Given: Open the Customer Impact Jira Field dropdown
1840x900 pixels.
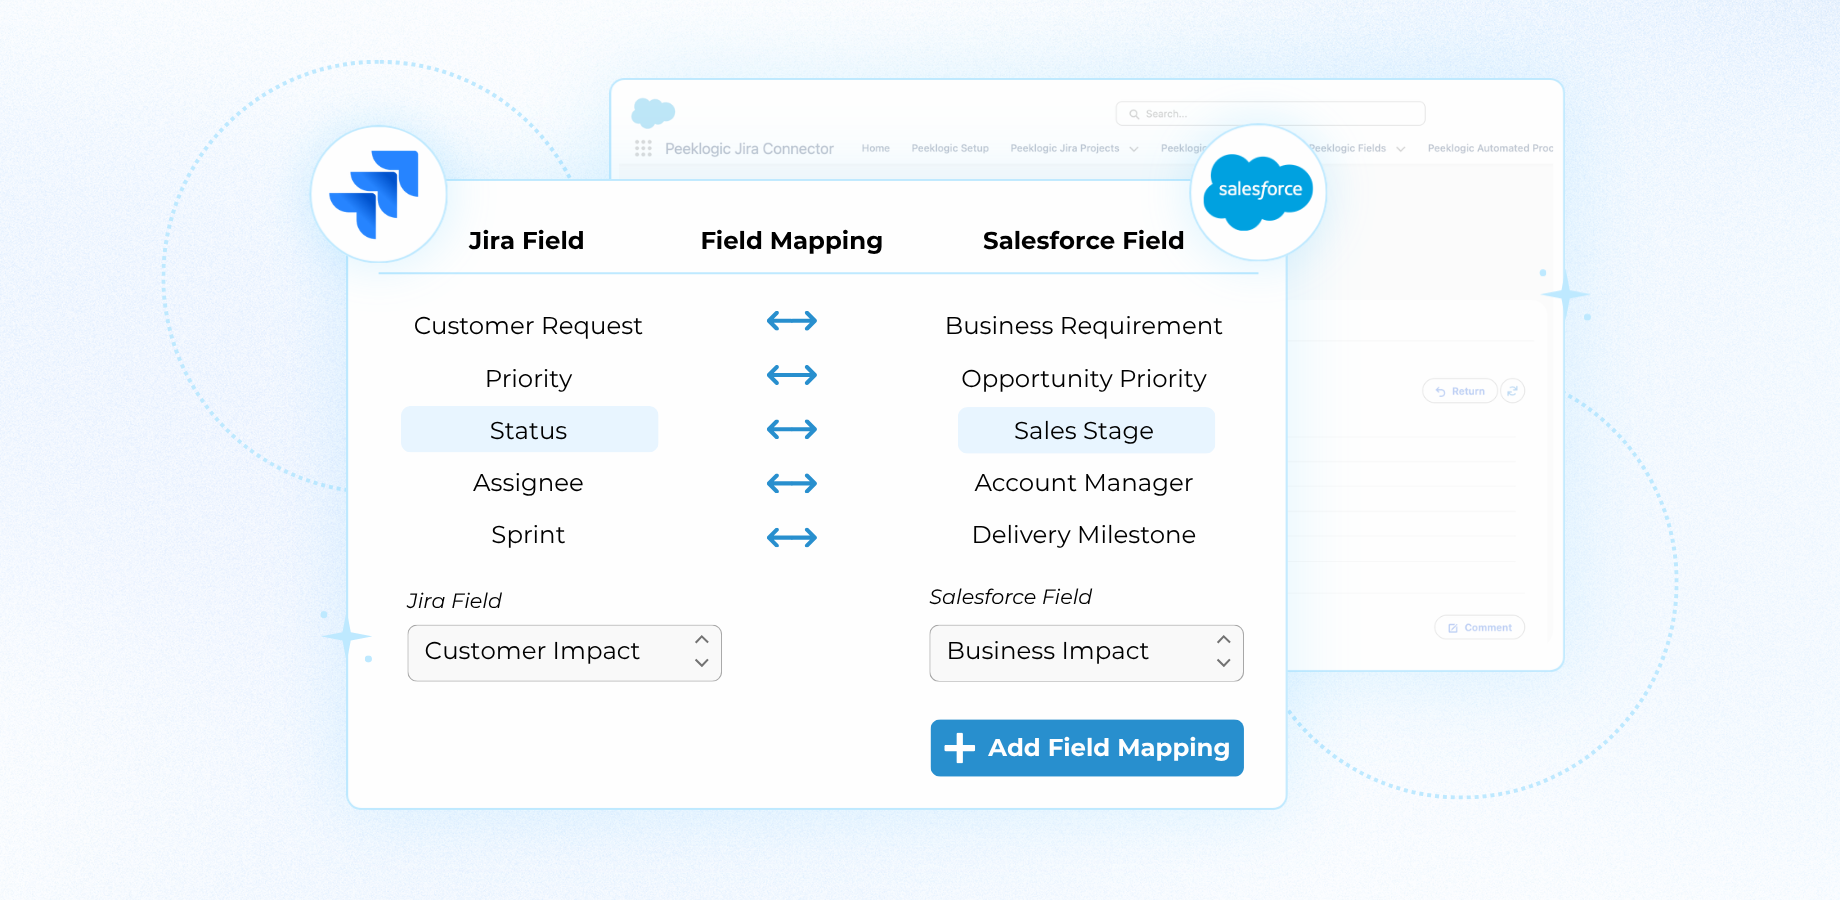Looking at the screenshot, I should (564, 653).
